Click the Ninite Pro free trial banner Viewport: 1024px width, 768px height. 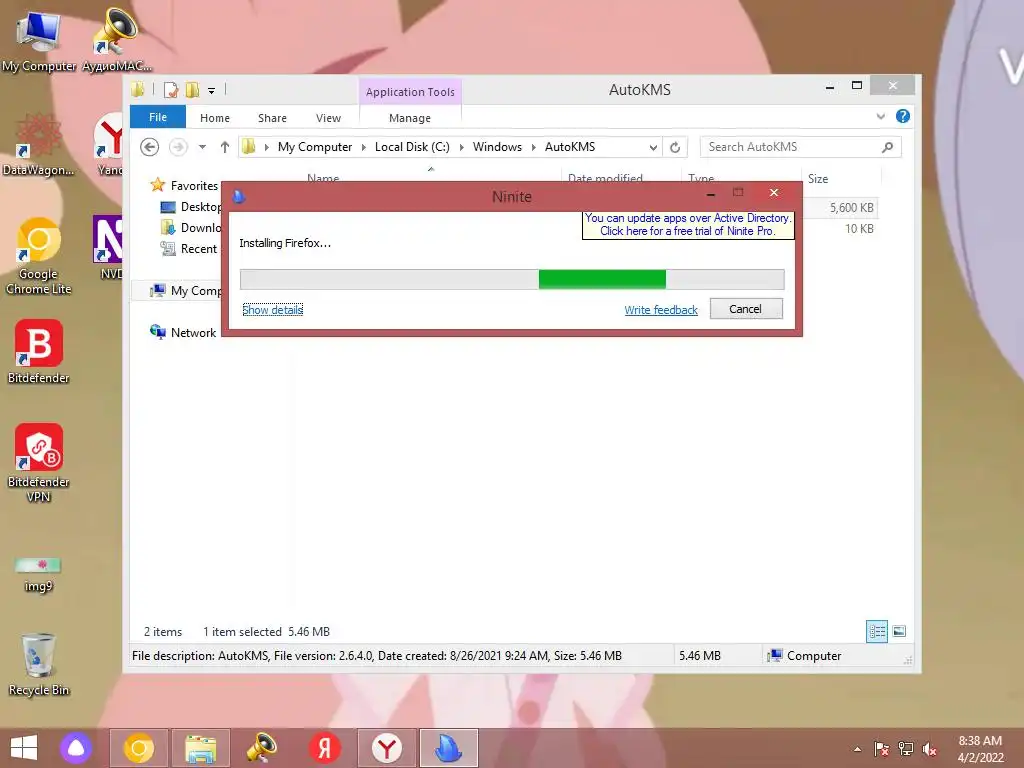688,225
